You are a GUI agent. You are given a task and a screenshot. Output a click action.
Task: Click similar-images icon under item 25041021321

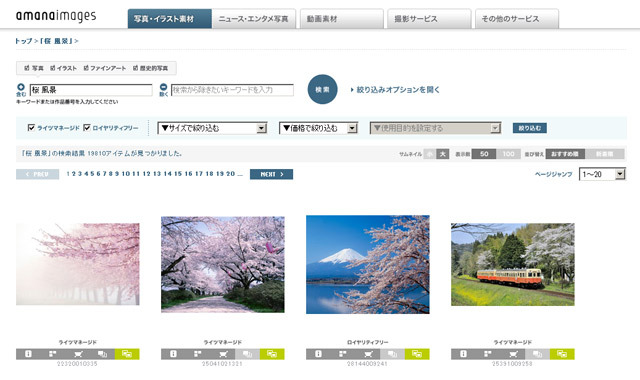point(198,354)
